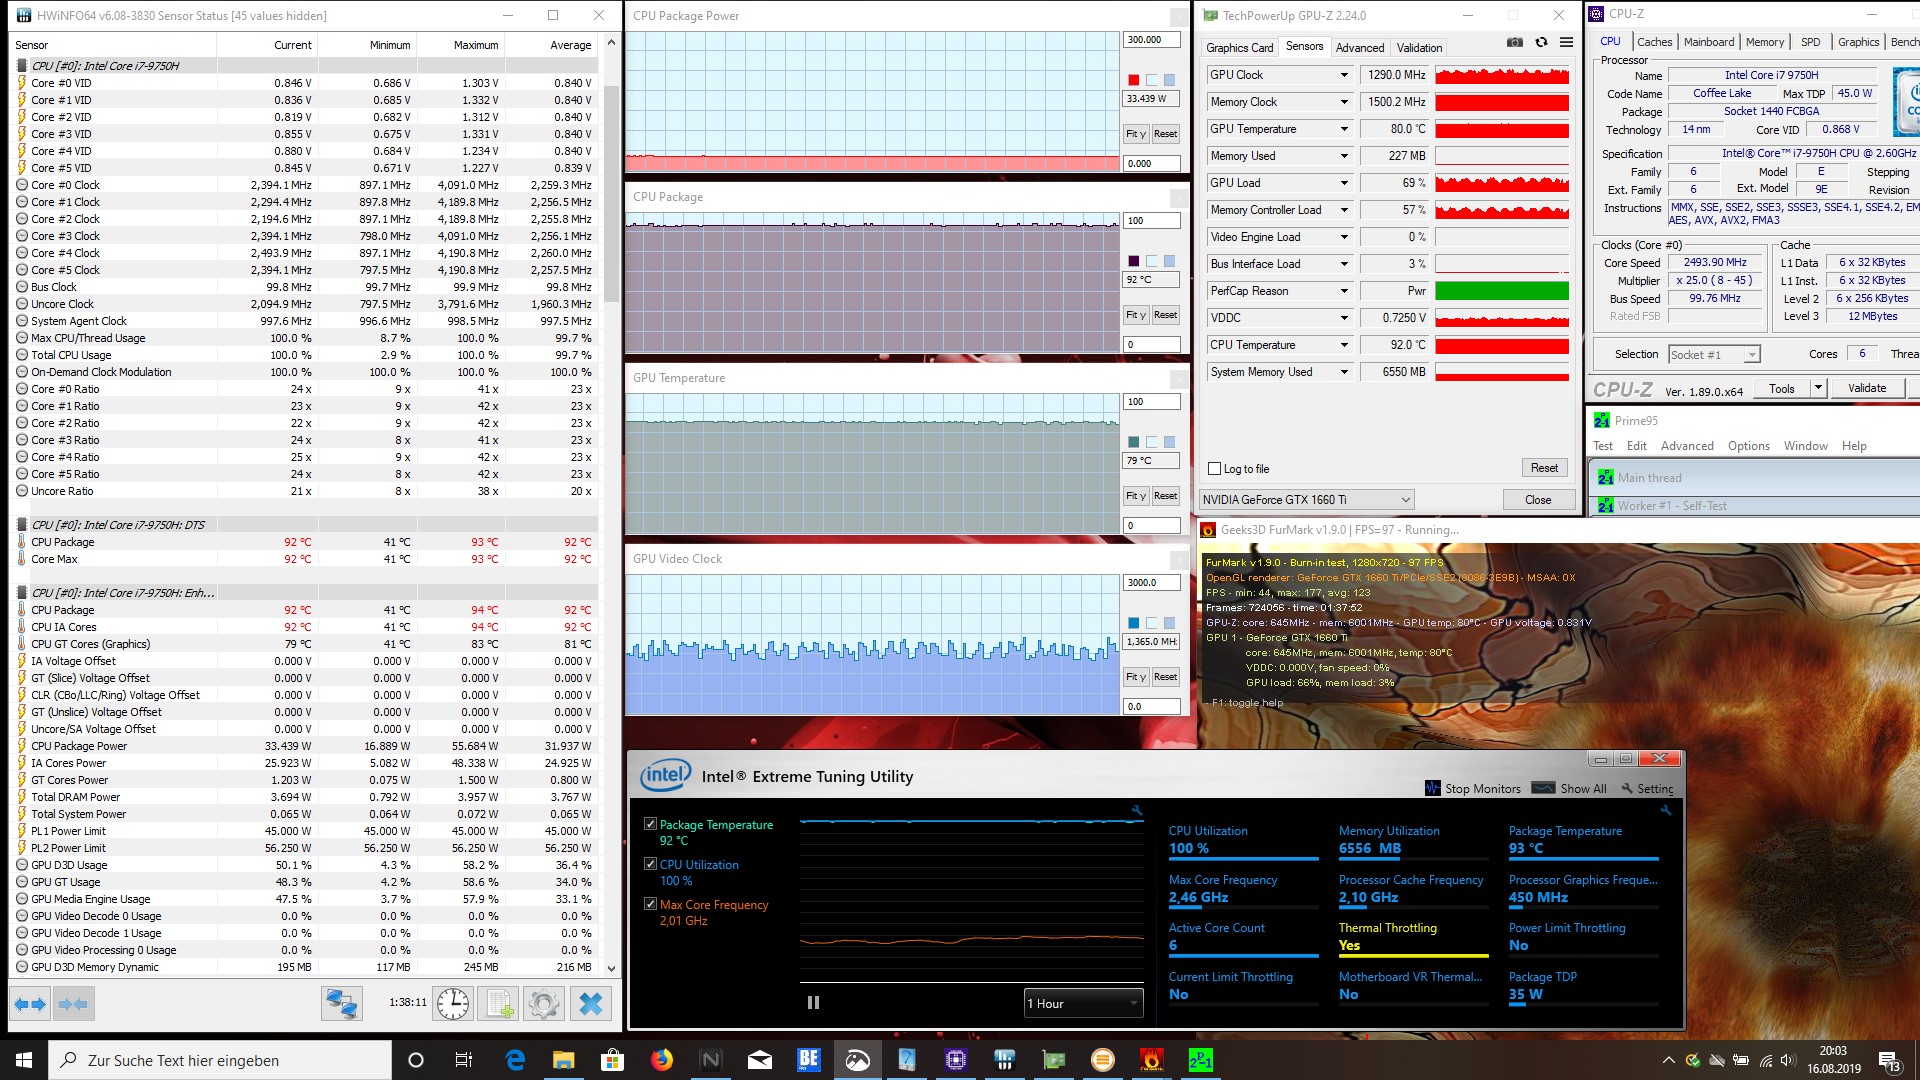This screenshot has height=1080, width=1920.
Task: Click HWiNFO expand columns arrows button
Action: pyautogui.click(x=30, y=1003)
